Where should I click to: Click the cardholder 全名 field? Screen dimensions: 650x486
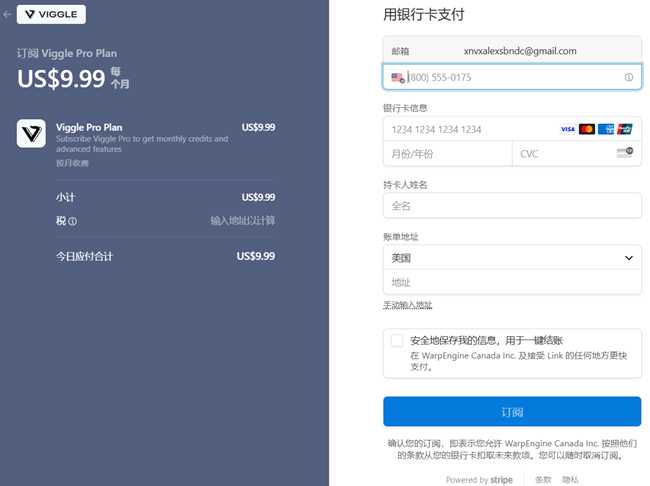511,205
